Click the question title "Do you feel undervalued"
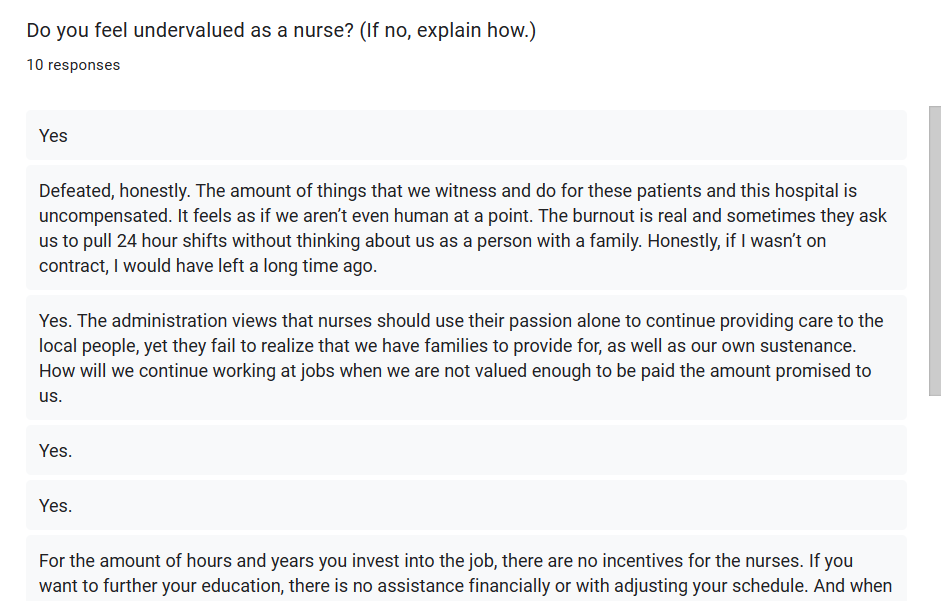The width and height of the screenshot is (950, 601). [281, 30]
